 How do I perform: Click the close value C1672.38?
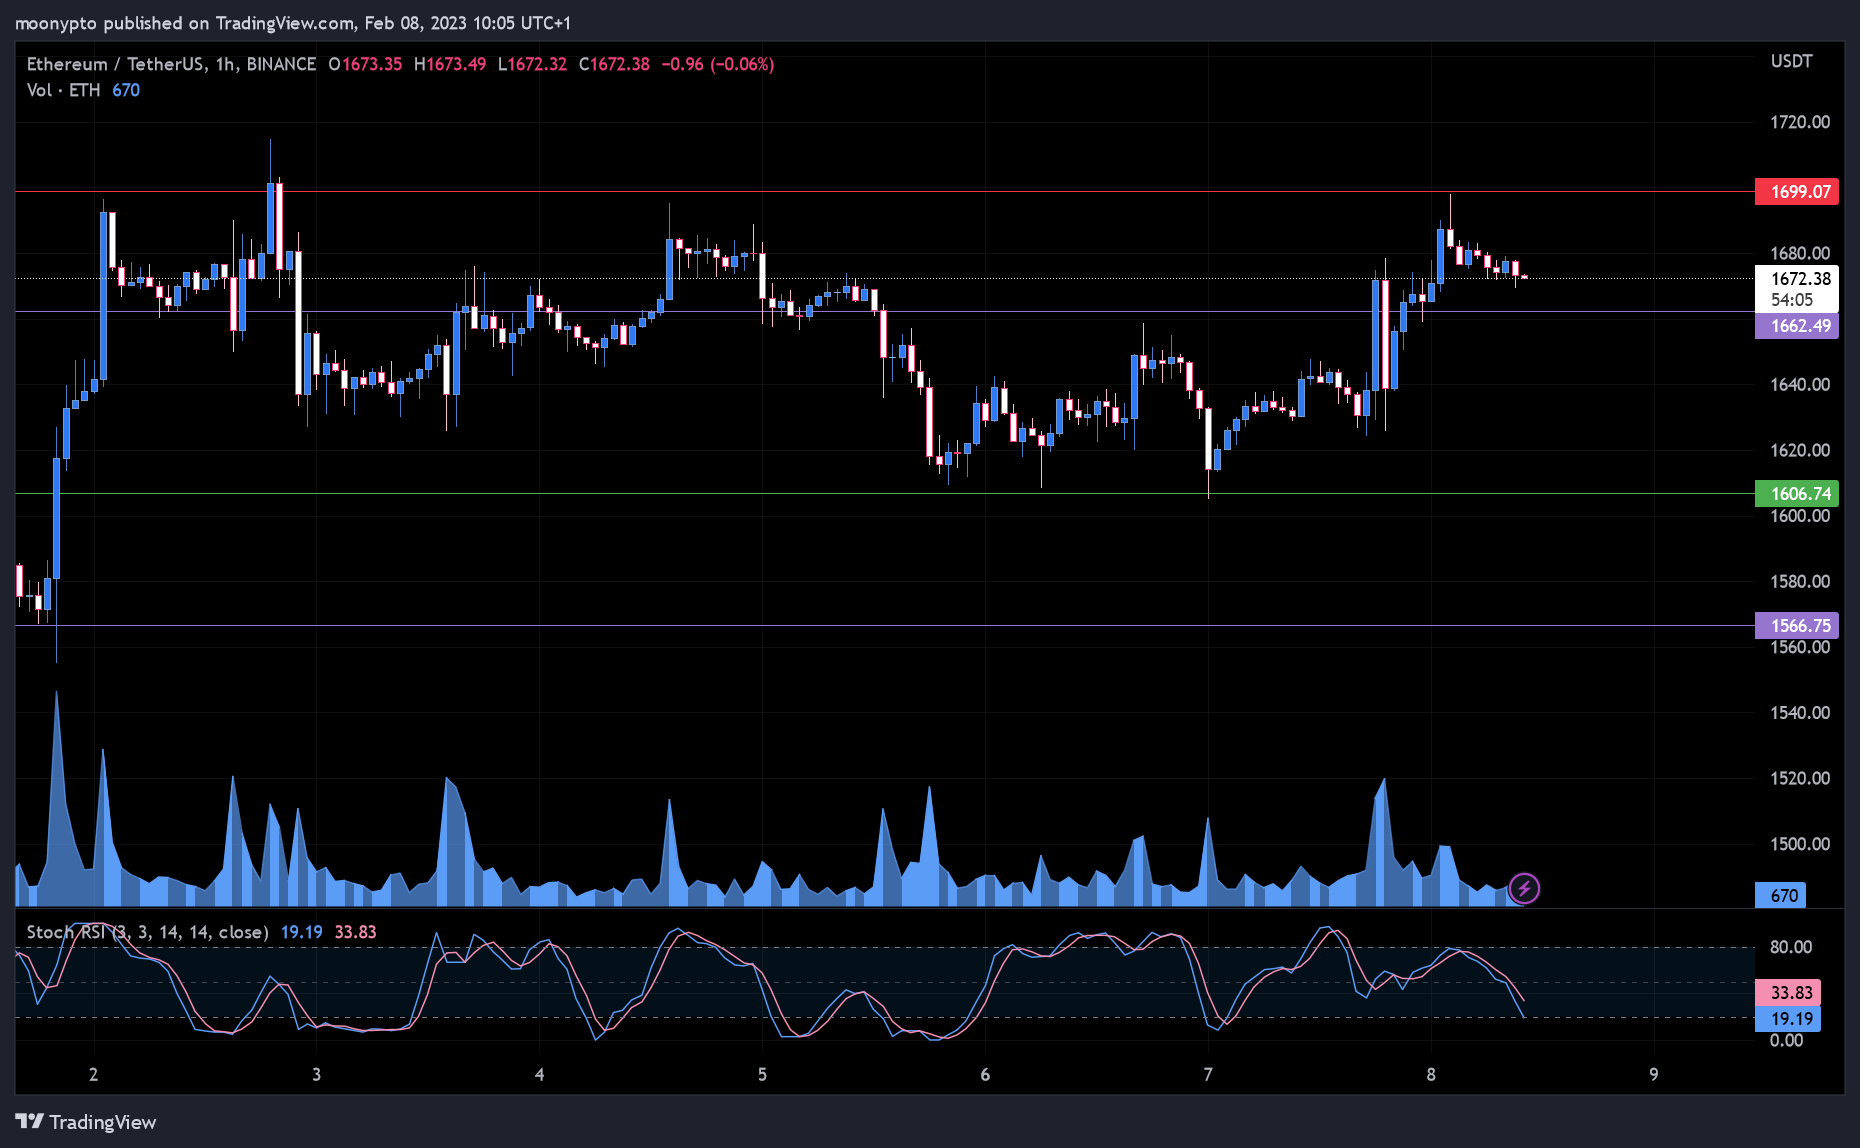pyautogui.click(x=614, y=64)
